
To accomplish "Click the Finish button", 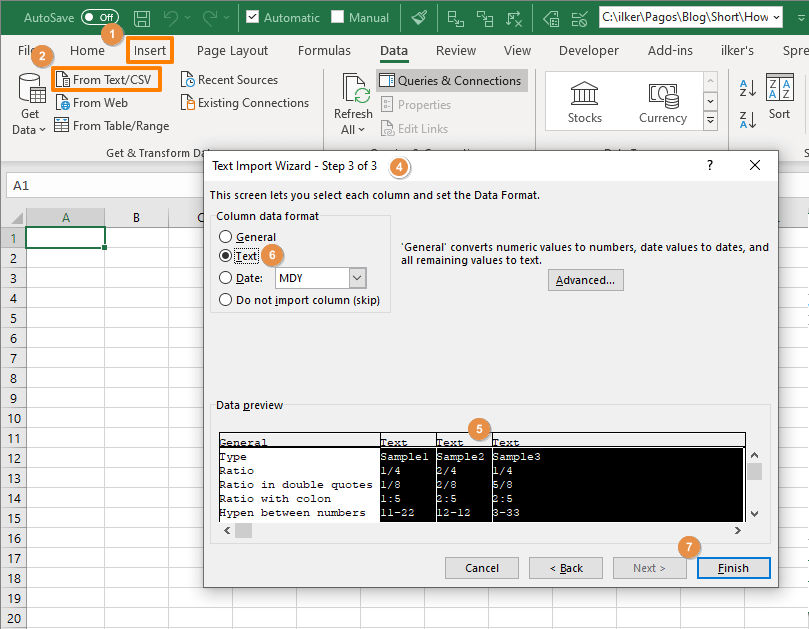I will 733,567.
